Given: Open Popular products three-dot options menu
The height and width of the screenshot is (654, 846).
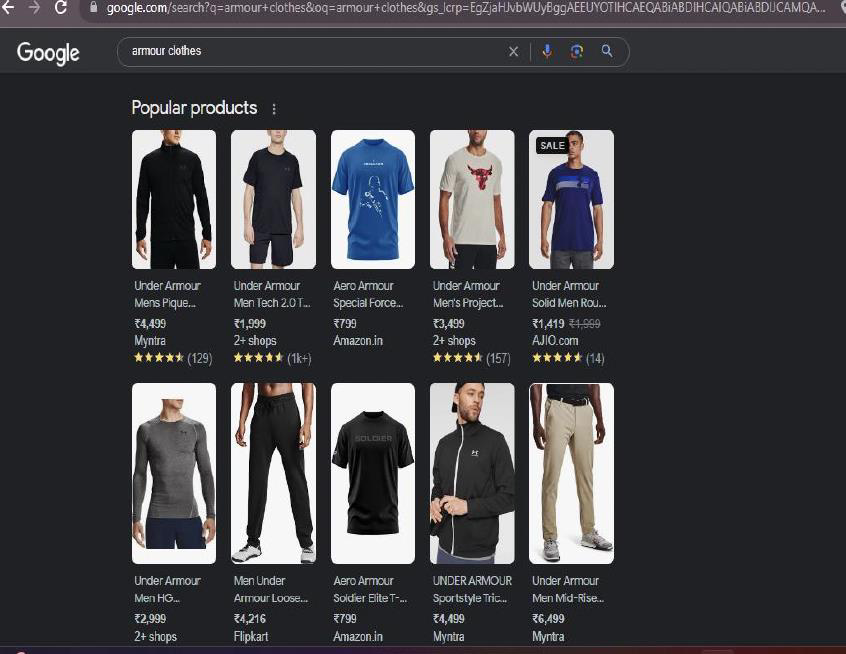Looking at the screenshot, I should (x=274, y=109).
